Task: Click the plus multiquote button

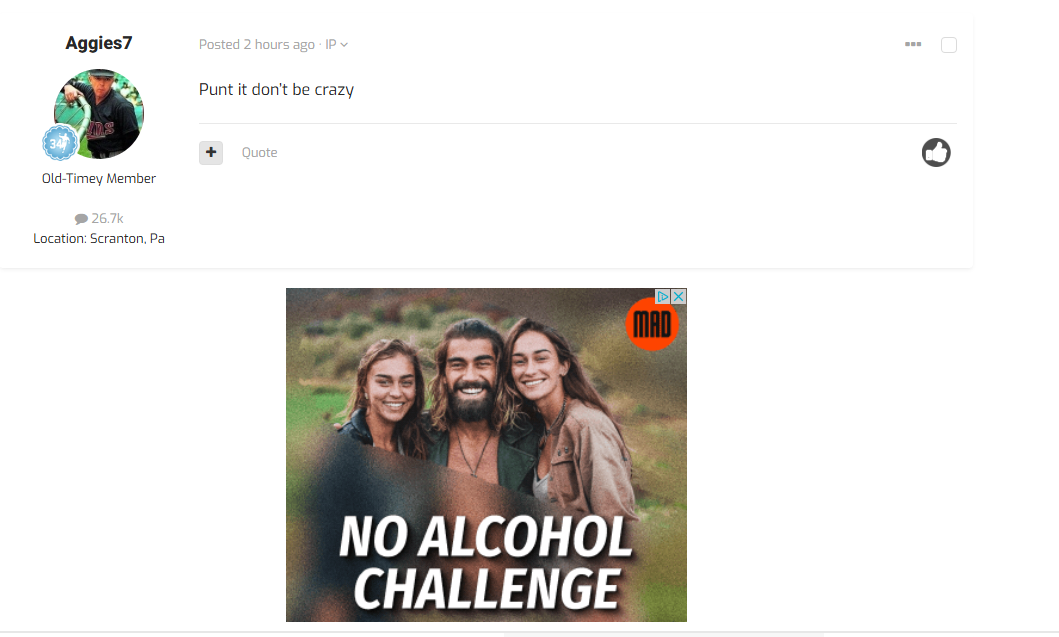Action: (x=211, y=153)
